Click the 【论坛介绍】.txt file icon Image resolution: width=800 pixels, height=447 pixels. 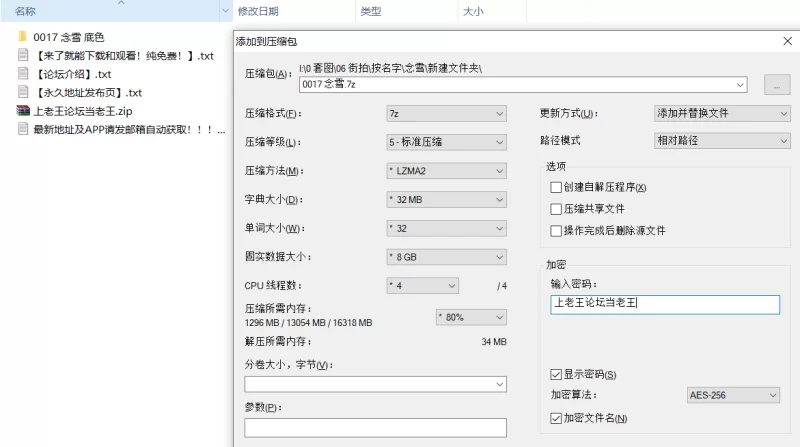22,74
